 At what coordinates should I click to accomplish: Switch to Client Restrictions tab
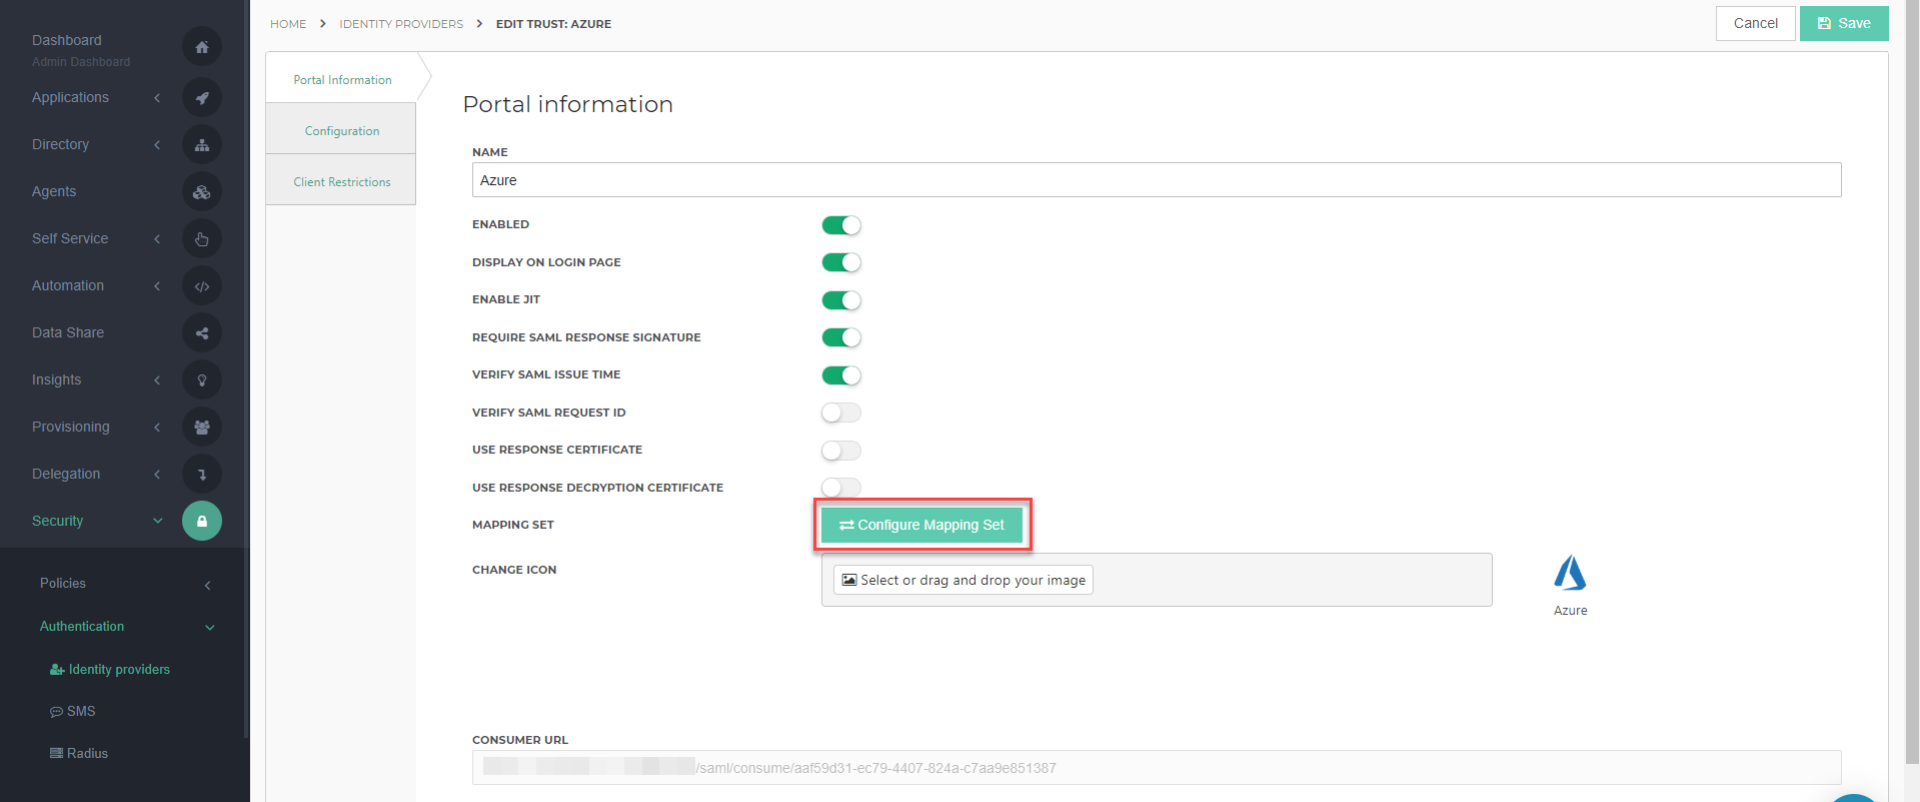tap(341, 181)
